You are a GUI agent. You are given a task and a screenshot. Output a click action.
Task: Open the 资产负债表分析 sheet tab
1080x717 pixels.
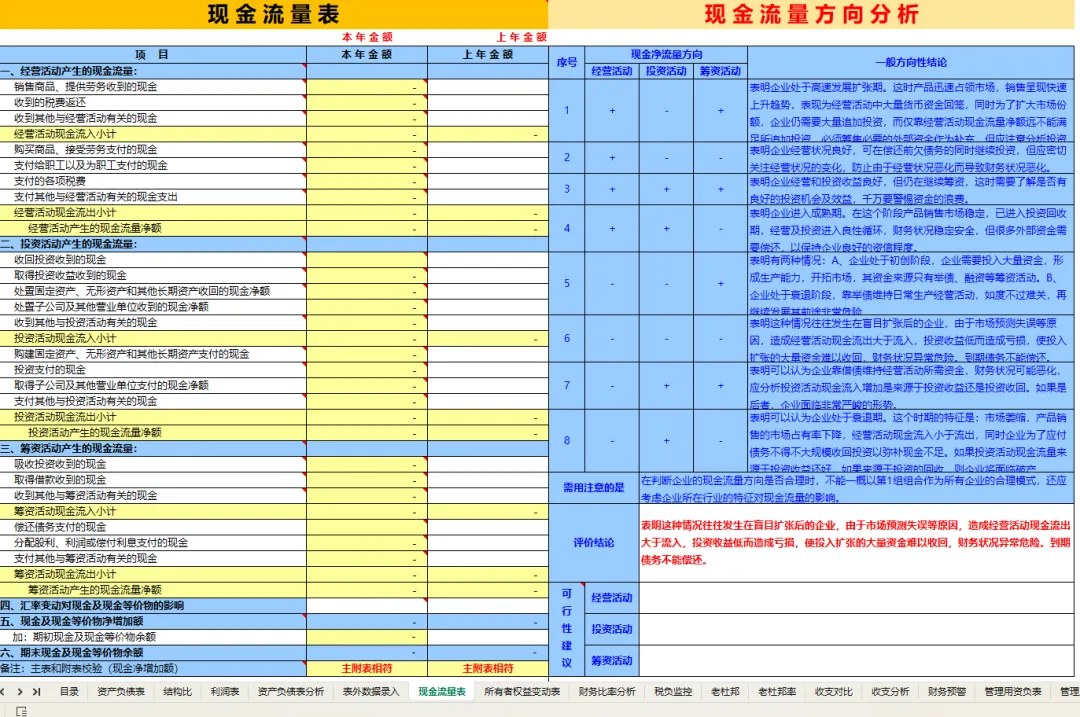point(291,692)
